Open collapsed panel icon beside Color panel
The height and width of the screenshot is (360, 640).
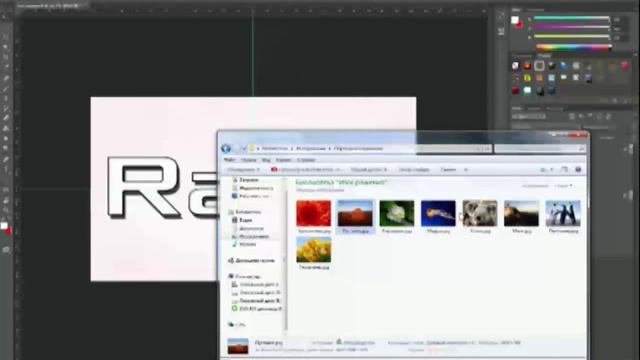tap(501, 31)
